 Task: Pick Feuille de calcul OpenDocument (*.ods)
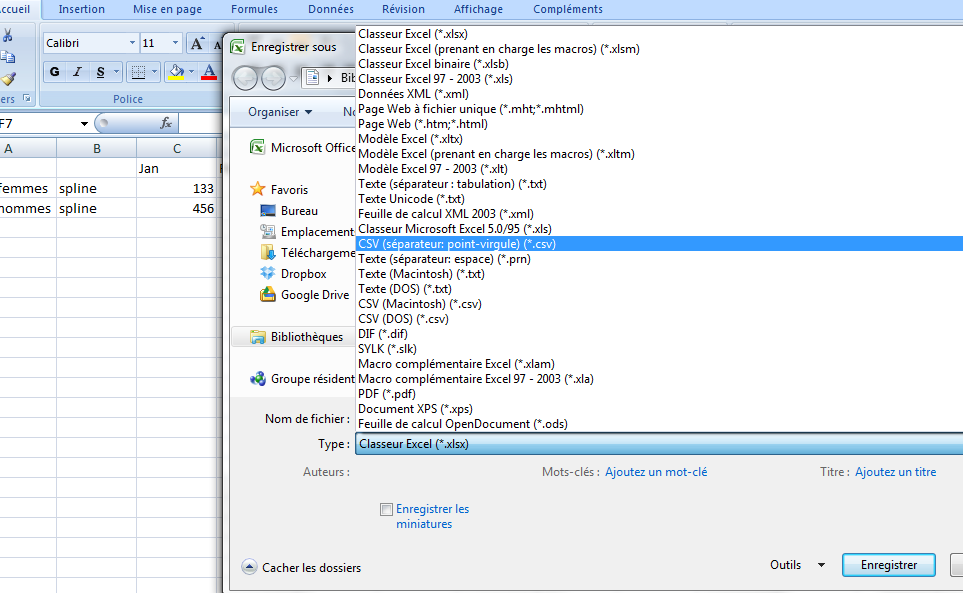tap(659, 424)
